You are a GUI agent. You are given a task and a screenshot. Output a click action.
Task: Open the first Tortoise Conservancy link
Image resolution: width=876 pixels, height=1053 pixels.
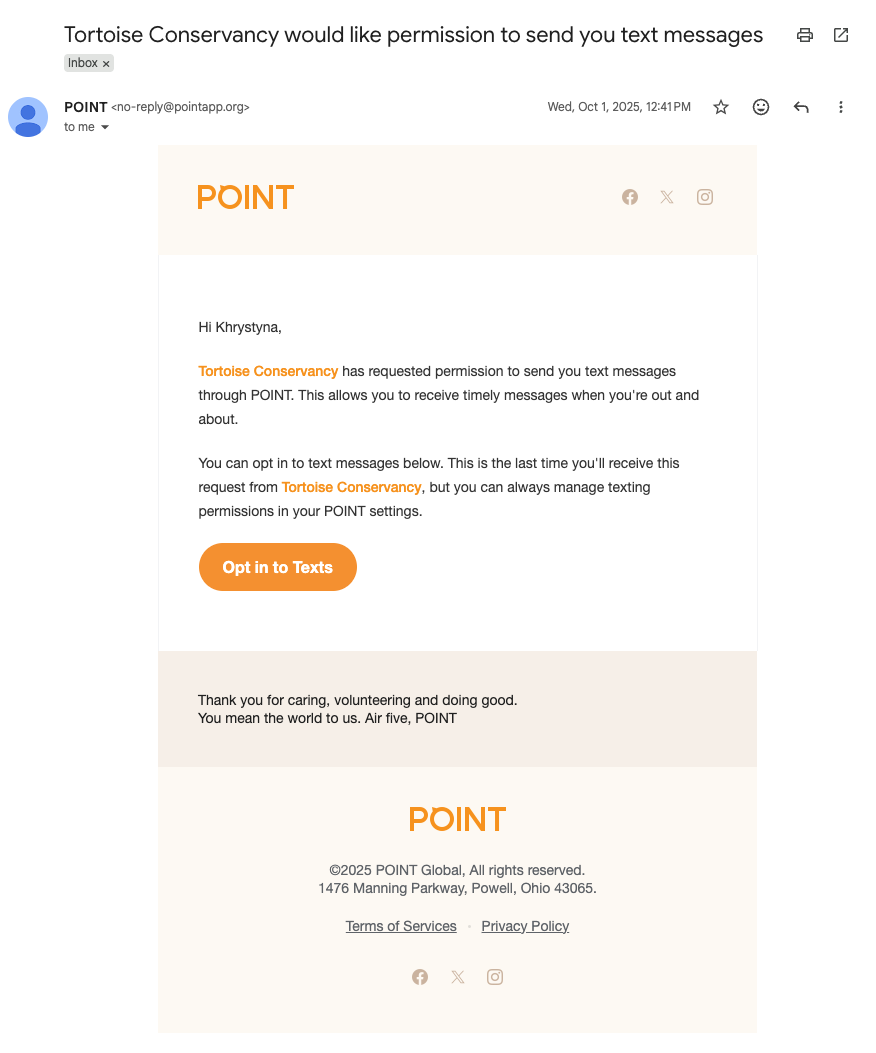coord(268,371)
